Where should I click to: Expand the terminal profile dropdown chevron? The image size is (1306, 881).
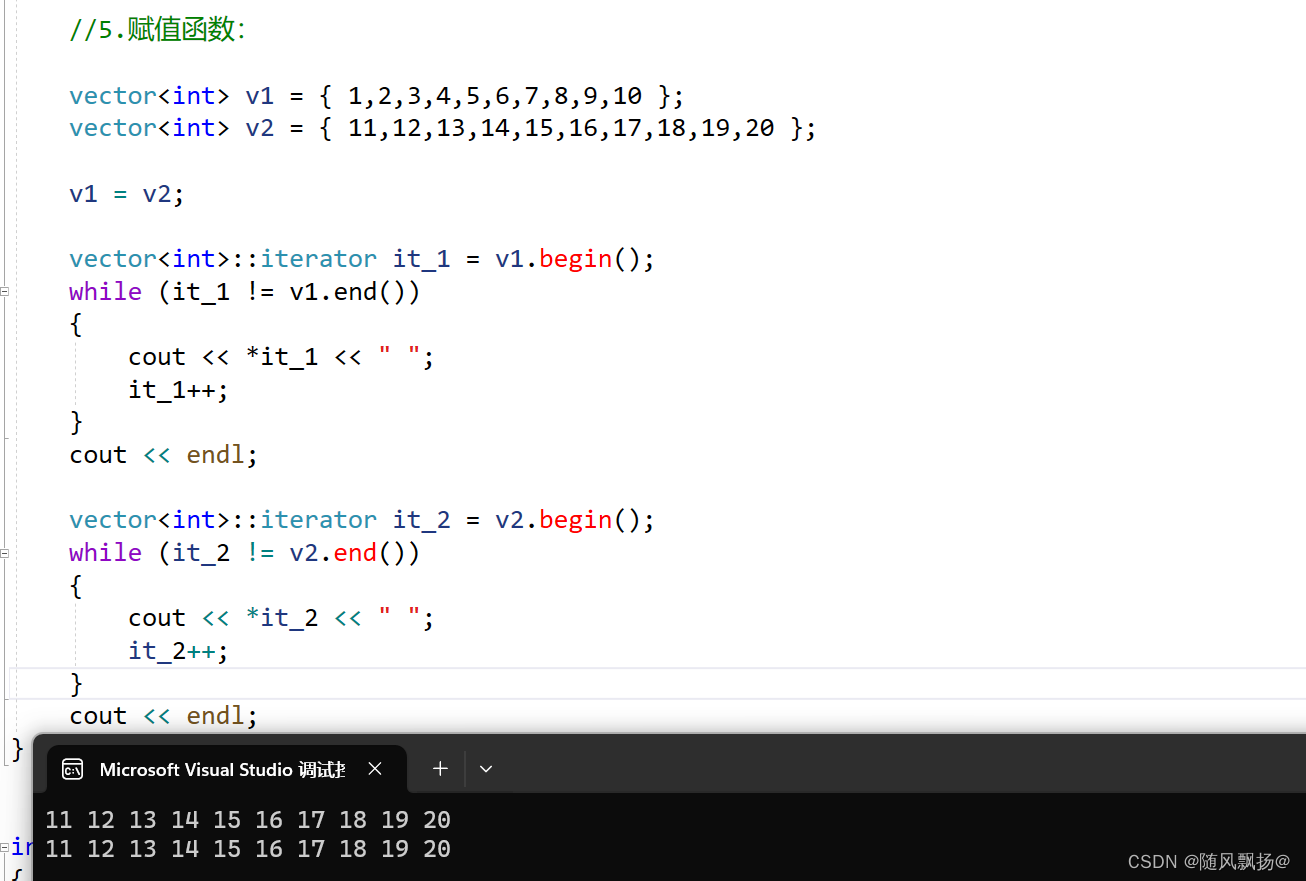pyautogui.click(x=486, y=769)
